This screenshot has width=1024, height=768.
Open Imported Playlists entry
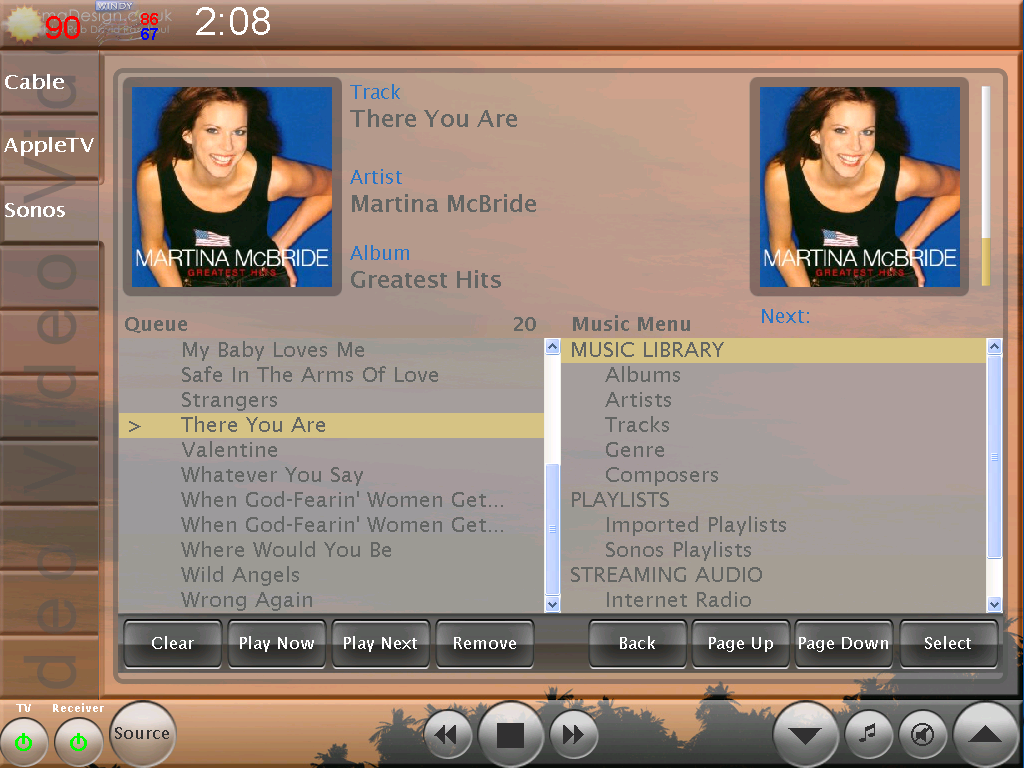[773, 524]
